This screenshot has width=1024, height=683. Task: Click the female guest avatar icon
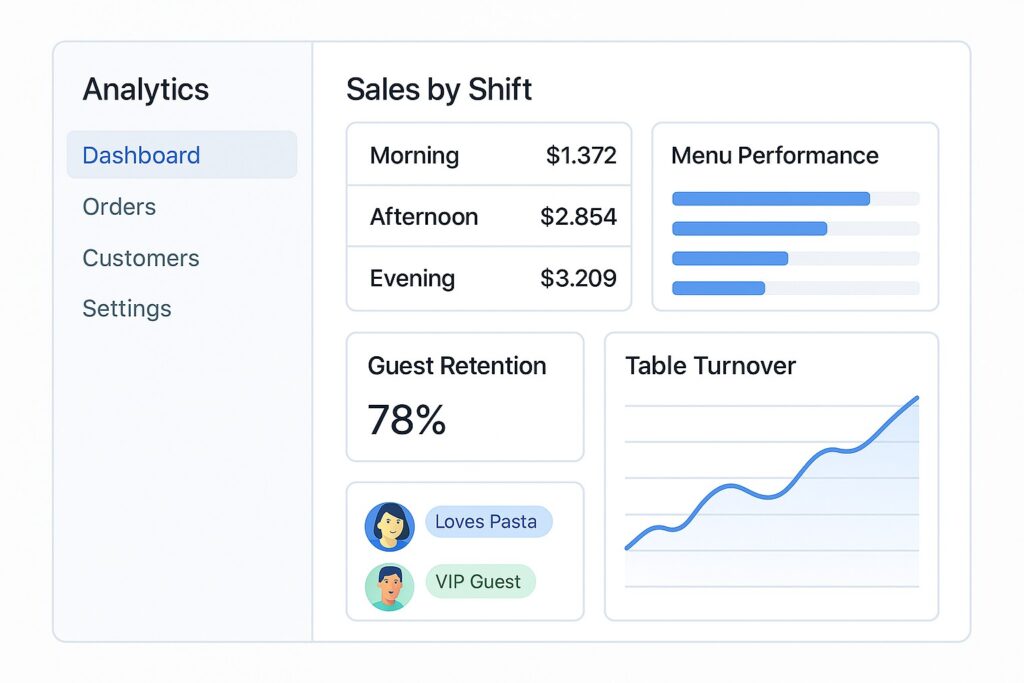tap(389, 526)
